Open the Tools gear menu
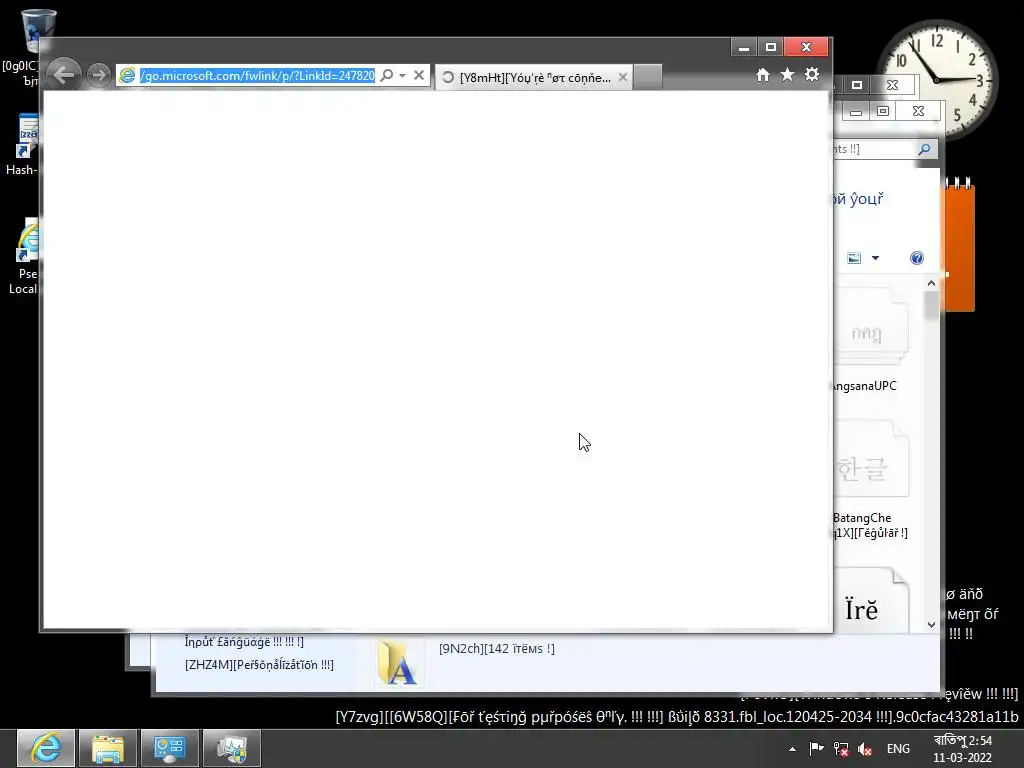Viewport: 1024px width, 768px height. click(x=812, y=75)
